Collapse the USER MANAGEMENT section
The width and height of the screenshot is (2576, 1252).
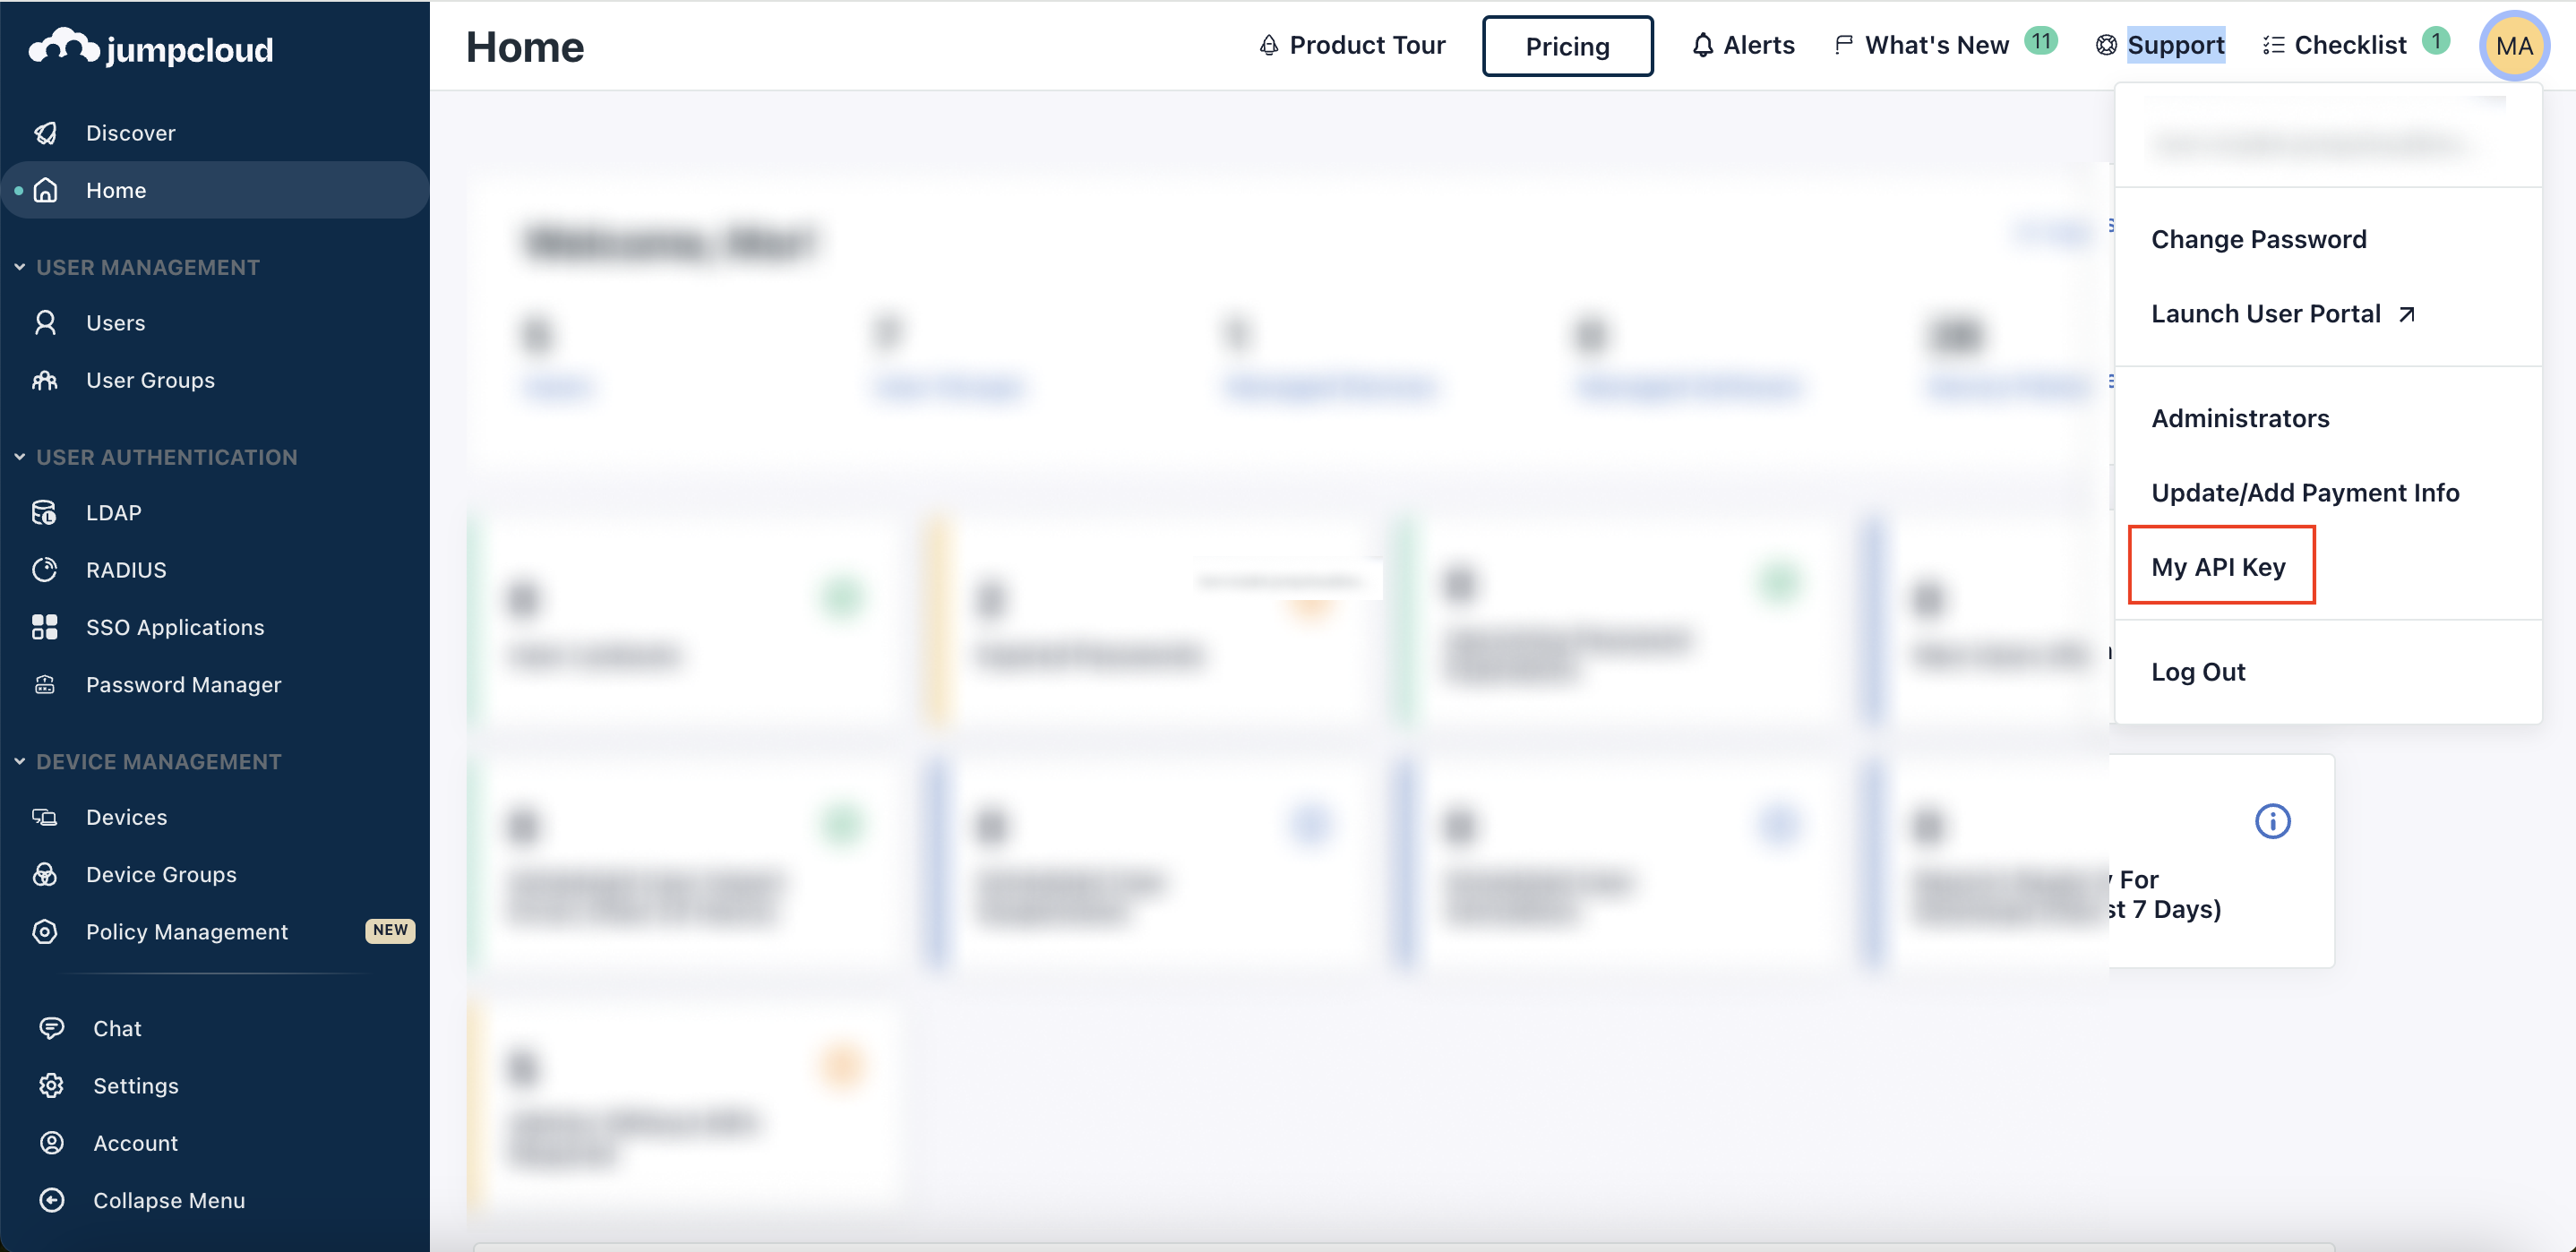coord(18,266)
